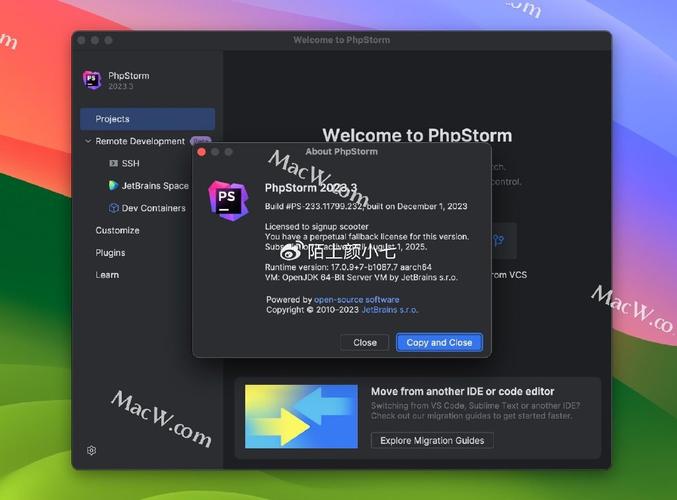Click the PhpStorm logo in the sidebar header
Viewport: 677px width, 500px height.
pyautogui.click(x=92, y=80)
